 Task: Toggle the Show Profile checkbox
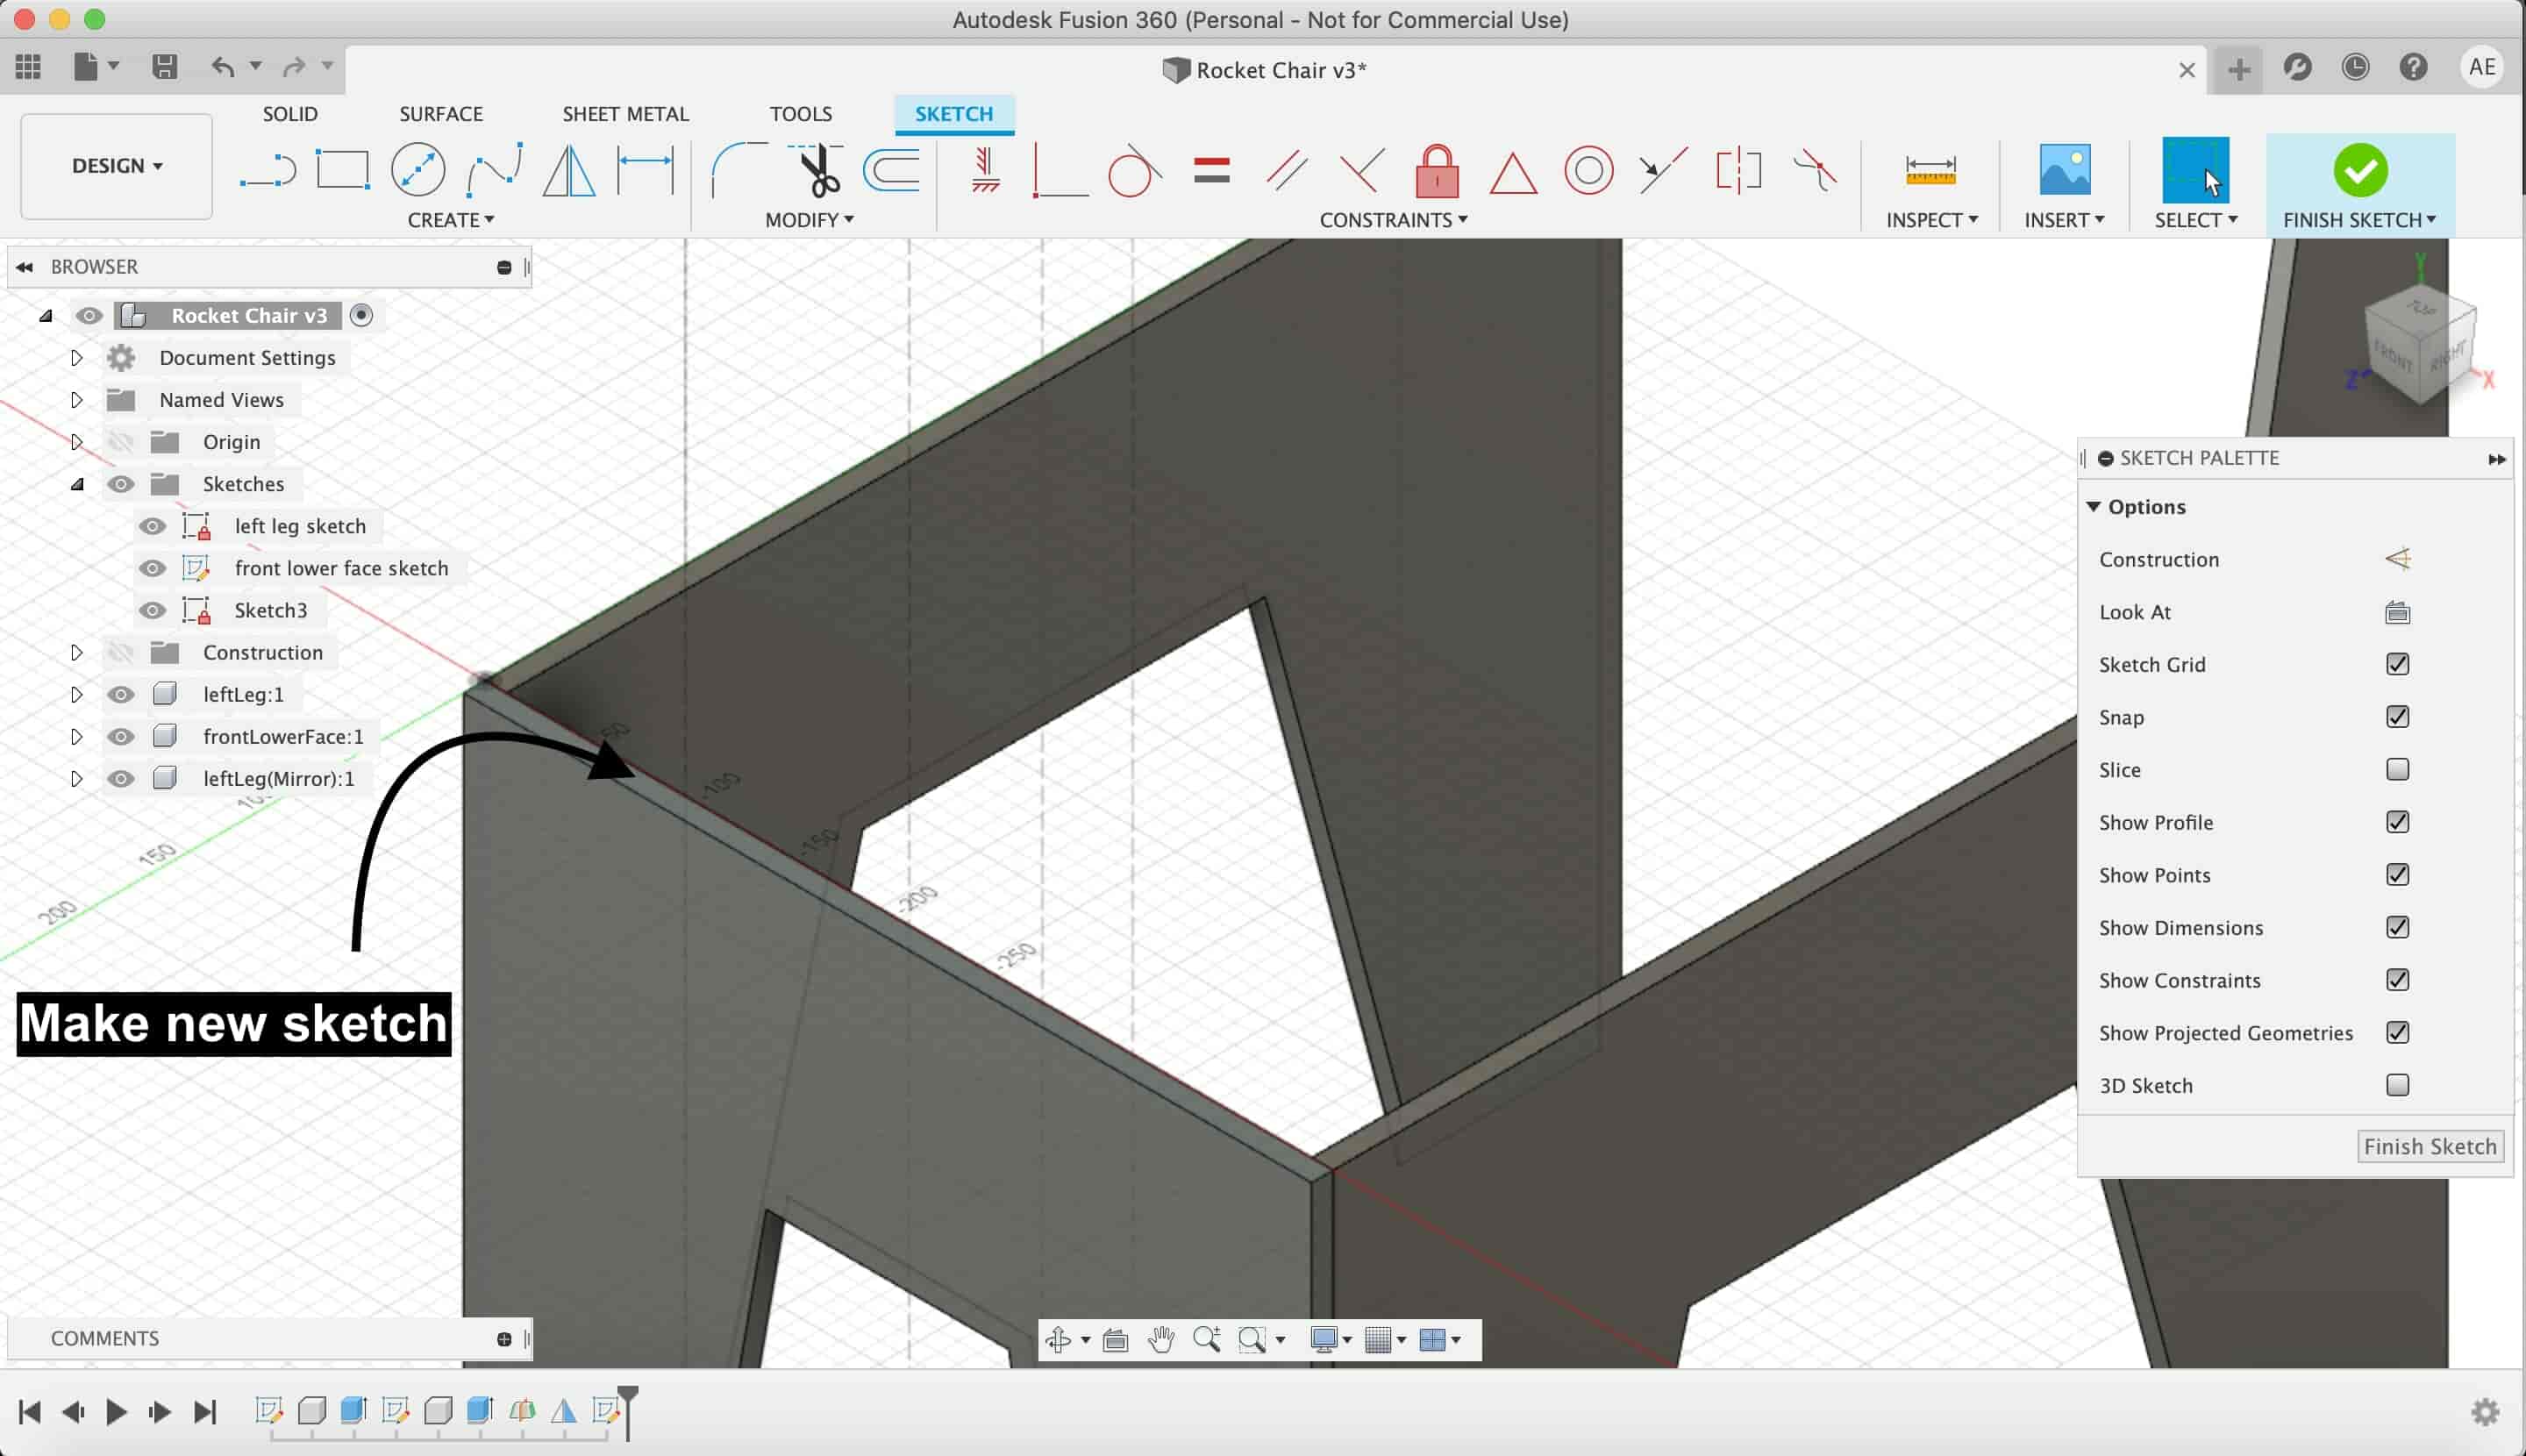point(2397,822)
